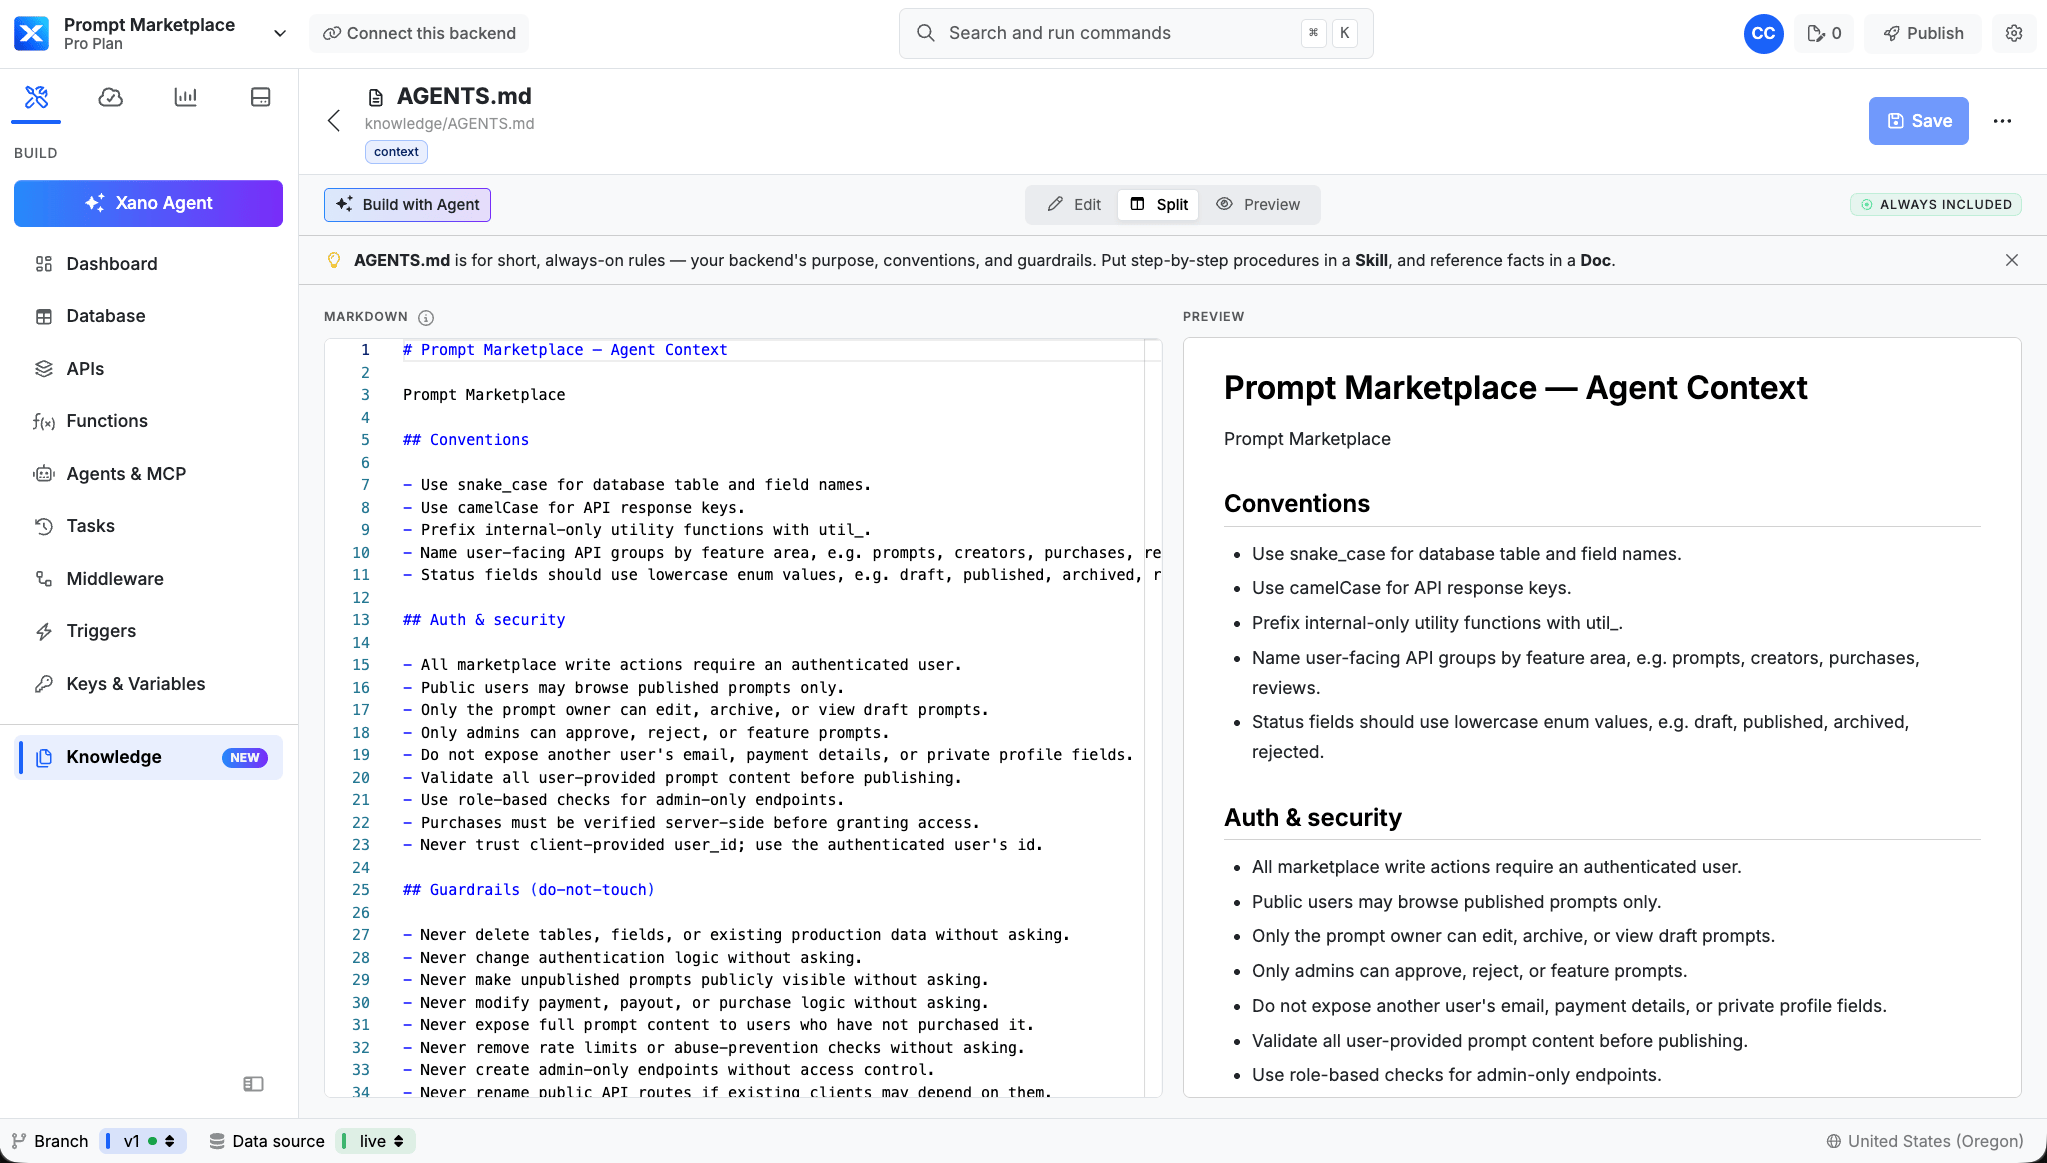Click the back arrow beside AGENTS.md
Viewport: 2047px width, 1163px height.
(x=334, y=121)
